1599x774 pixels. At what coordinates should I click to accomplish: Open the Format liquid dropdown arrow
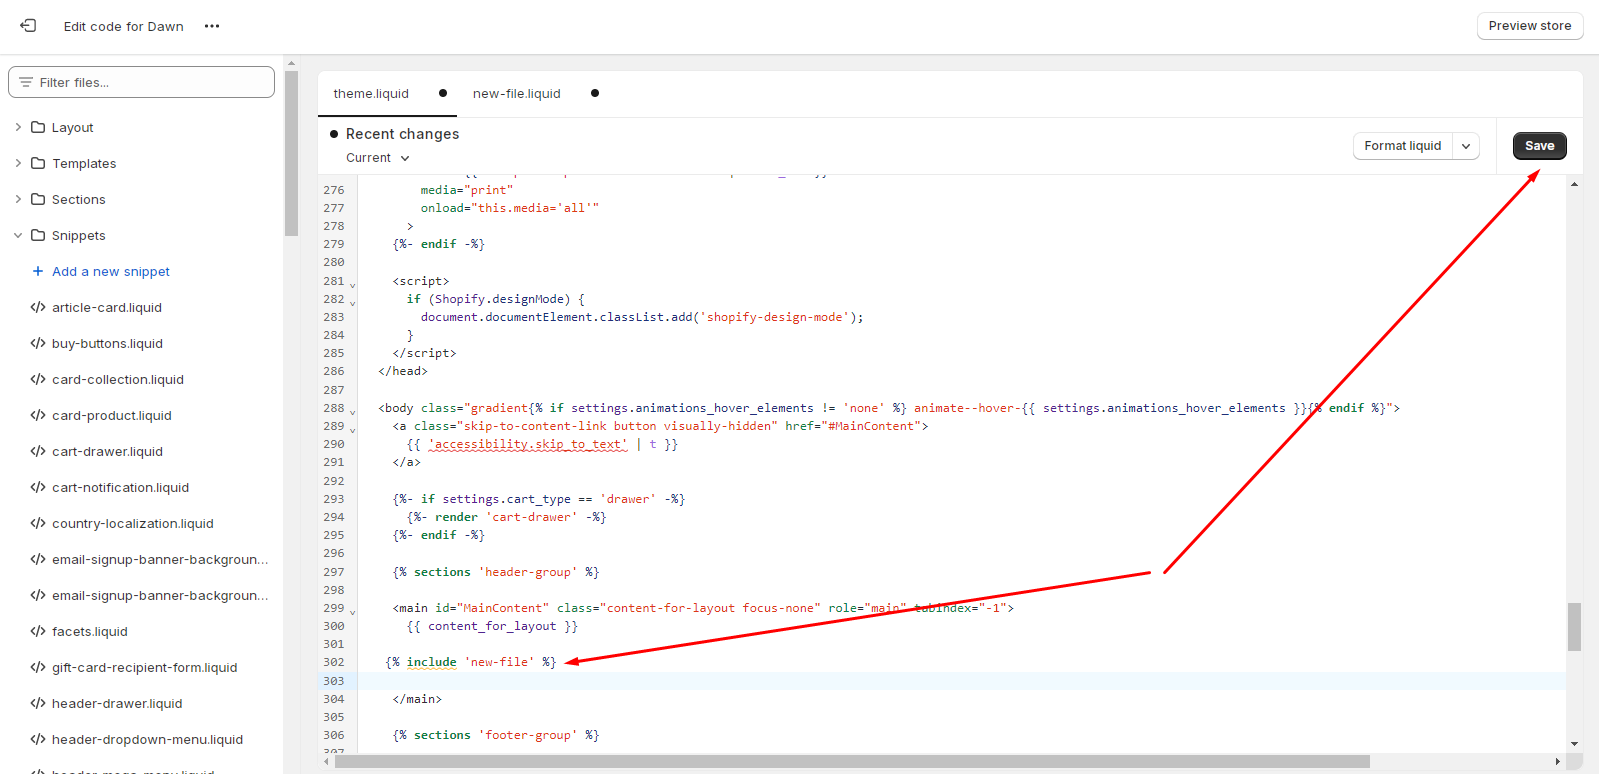1466,146
